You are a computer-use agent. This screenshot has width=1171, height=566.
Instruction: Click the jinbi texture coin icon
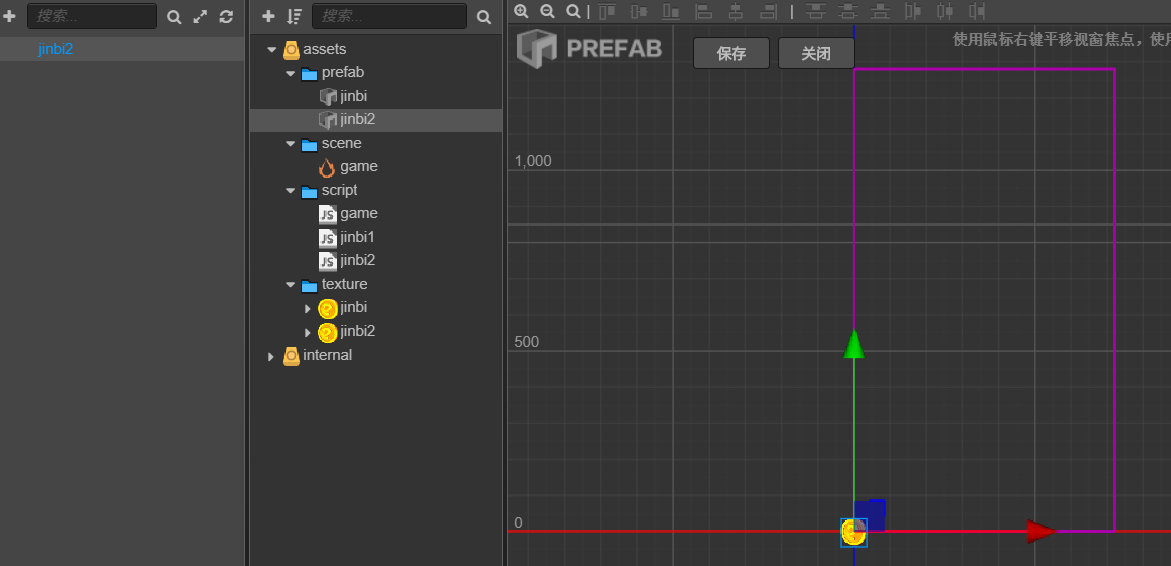[328, 308]
